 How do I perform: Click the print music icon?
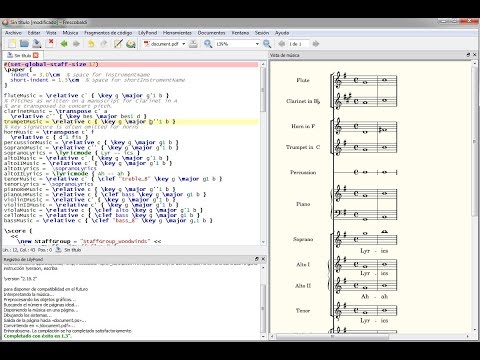193,44
